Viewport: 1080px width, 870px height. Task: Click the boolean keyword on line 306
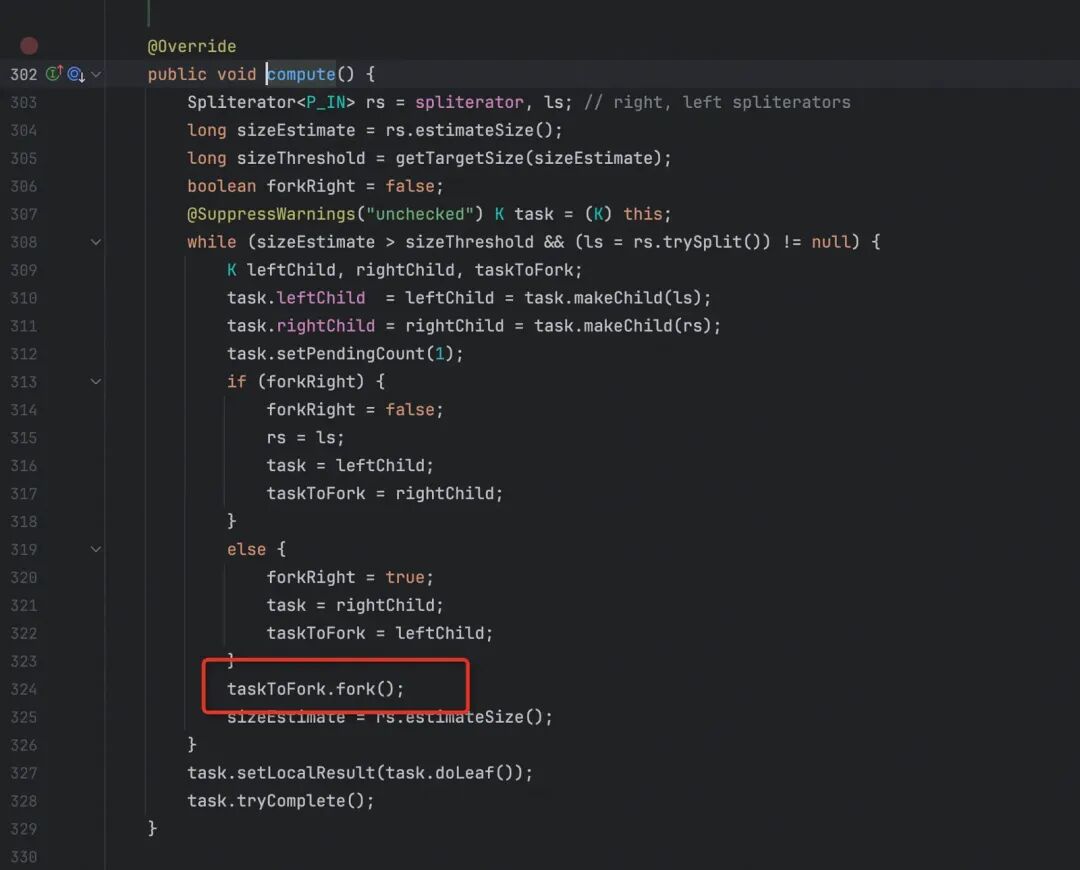pyautogui.click(x=222, y=186)
